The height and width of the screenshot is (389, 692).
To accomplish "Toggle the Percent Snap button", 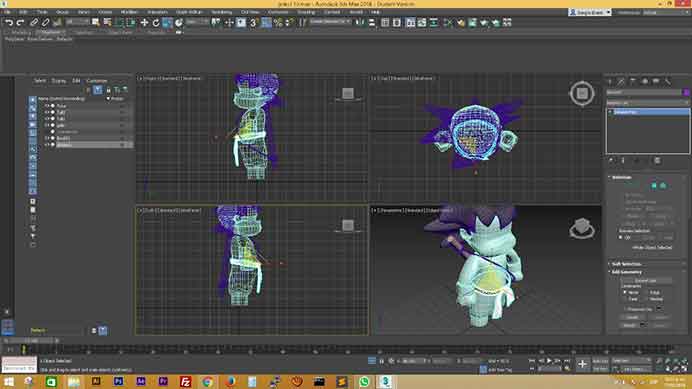I will (278, 23).
